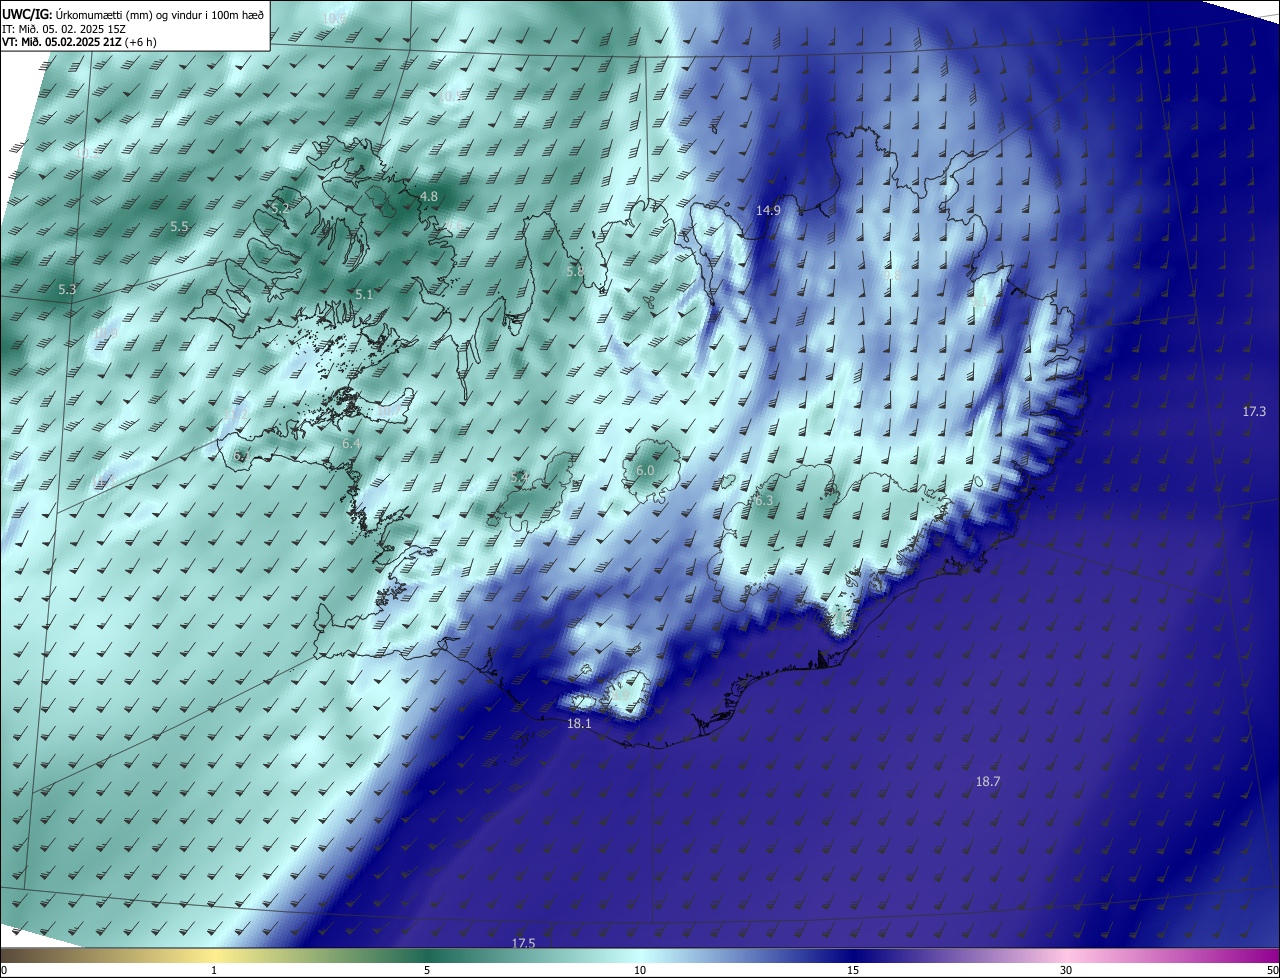
Task: Click the 5.5 value on the map
Action: click(179, 227)
